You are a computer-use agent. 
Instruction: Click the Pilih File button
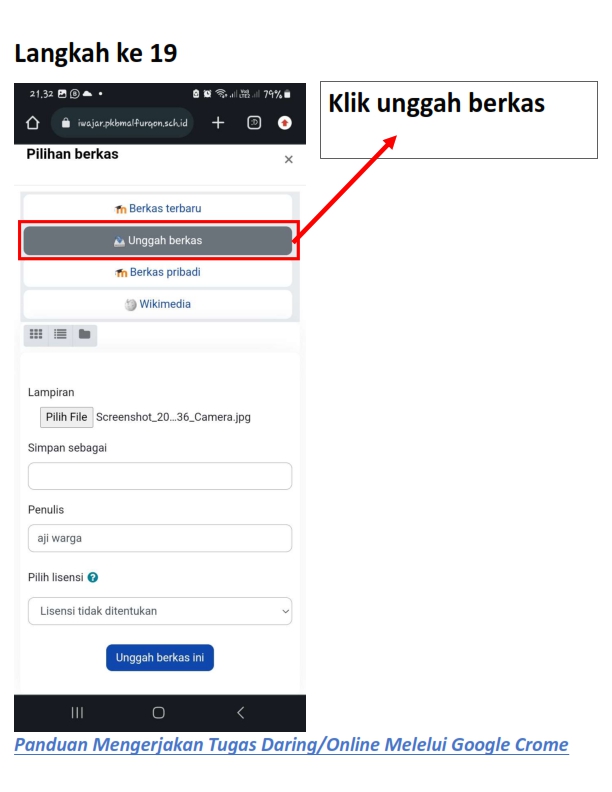tap(67, 417)
